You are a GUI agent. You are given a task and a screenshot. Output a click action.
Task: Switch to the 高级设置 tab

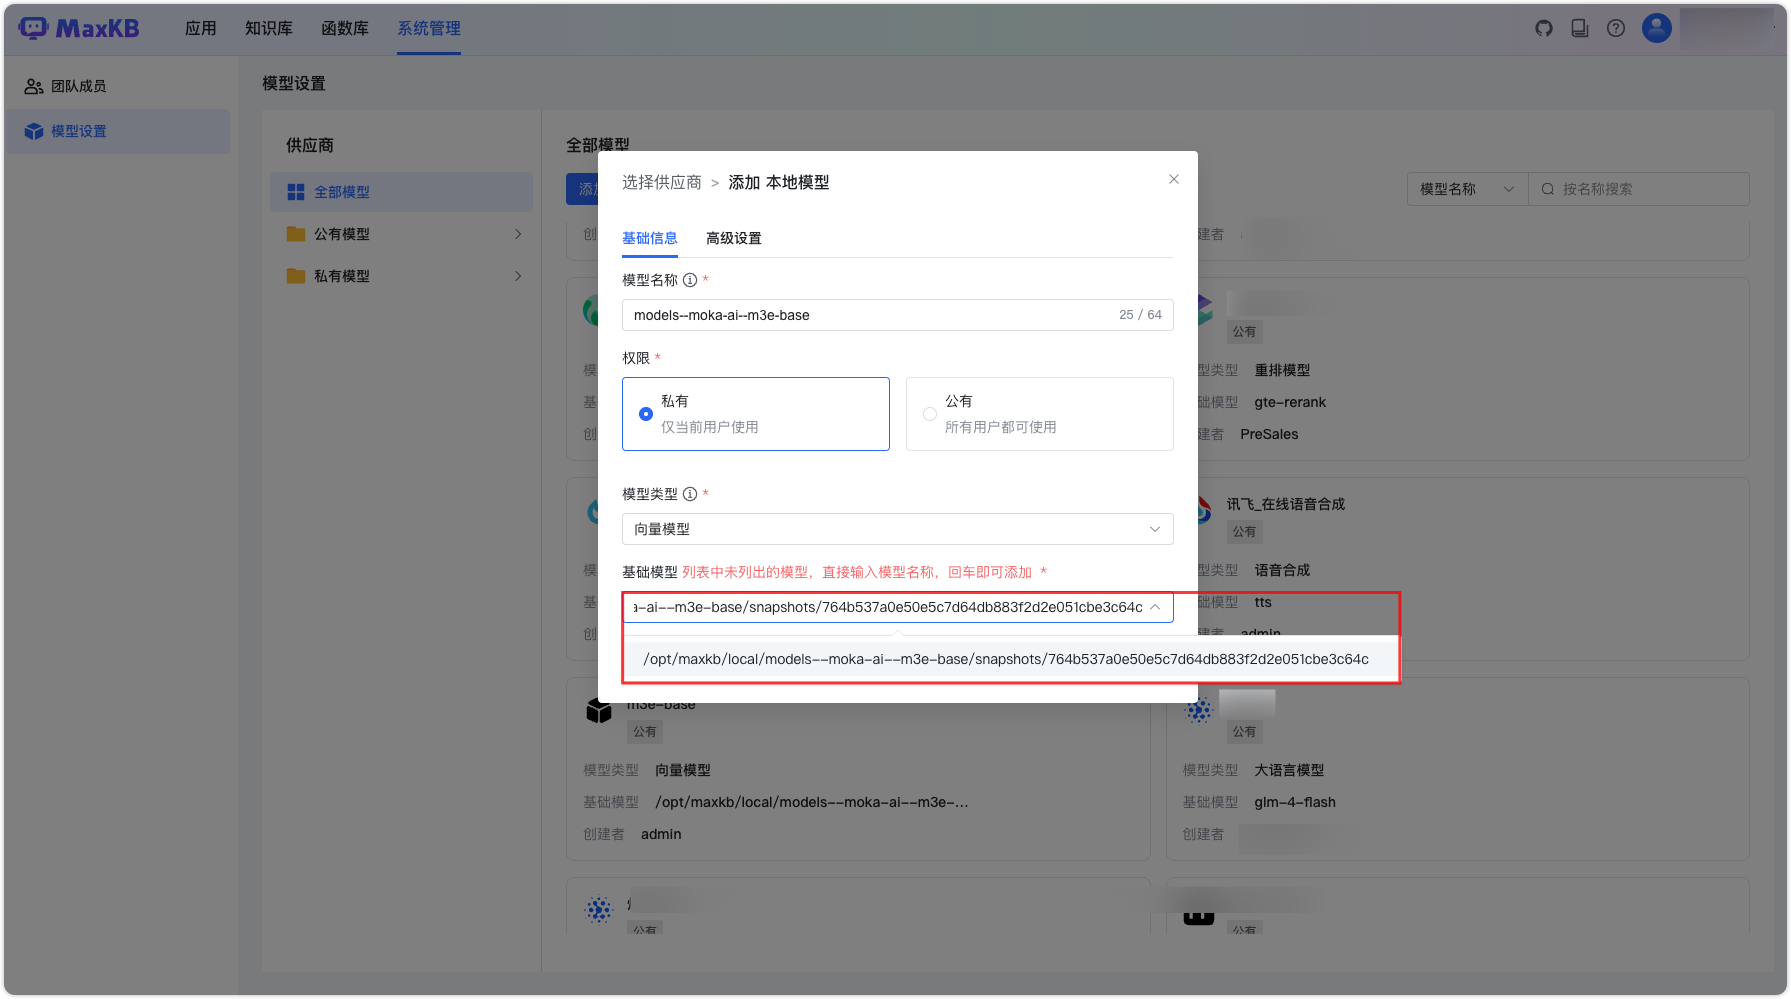tap(734, 238)
